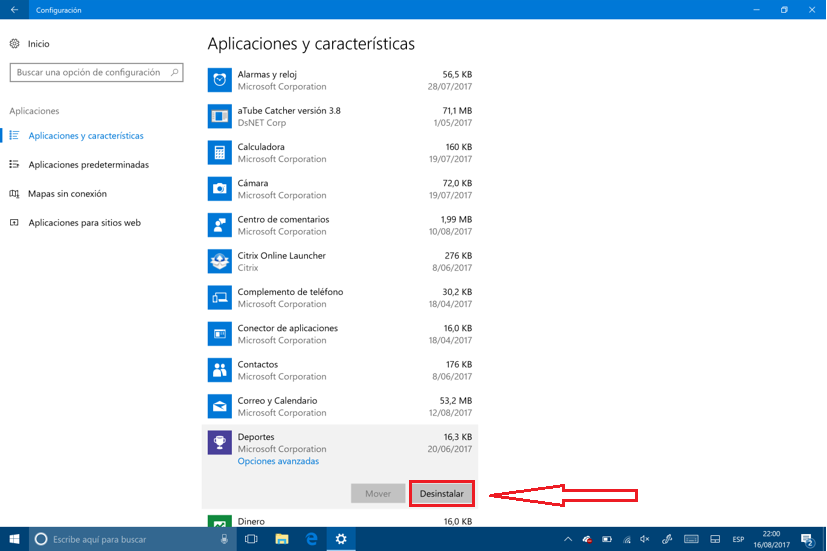827x551 pixels.
Task: Select the Centro de comentarios name
Action: pyautogui.click(x=283, y=219)
